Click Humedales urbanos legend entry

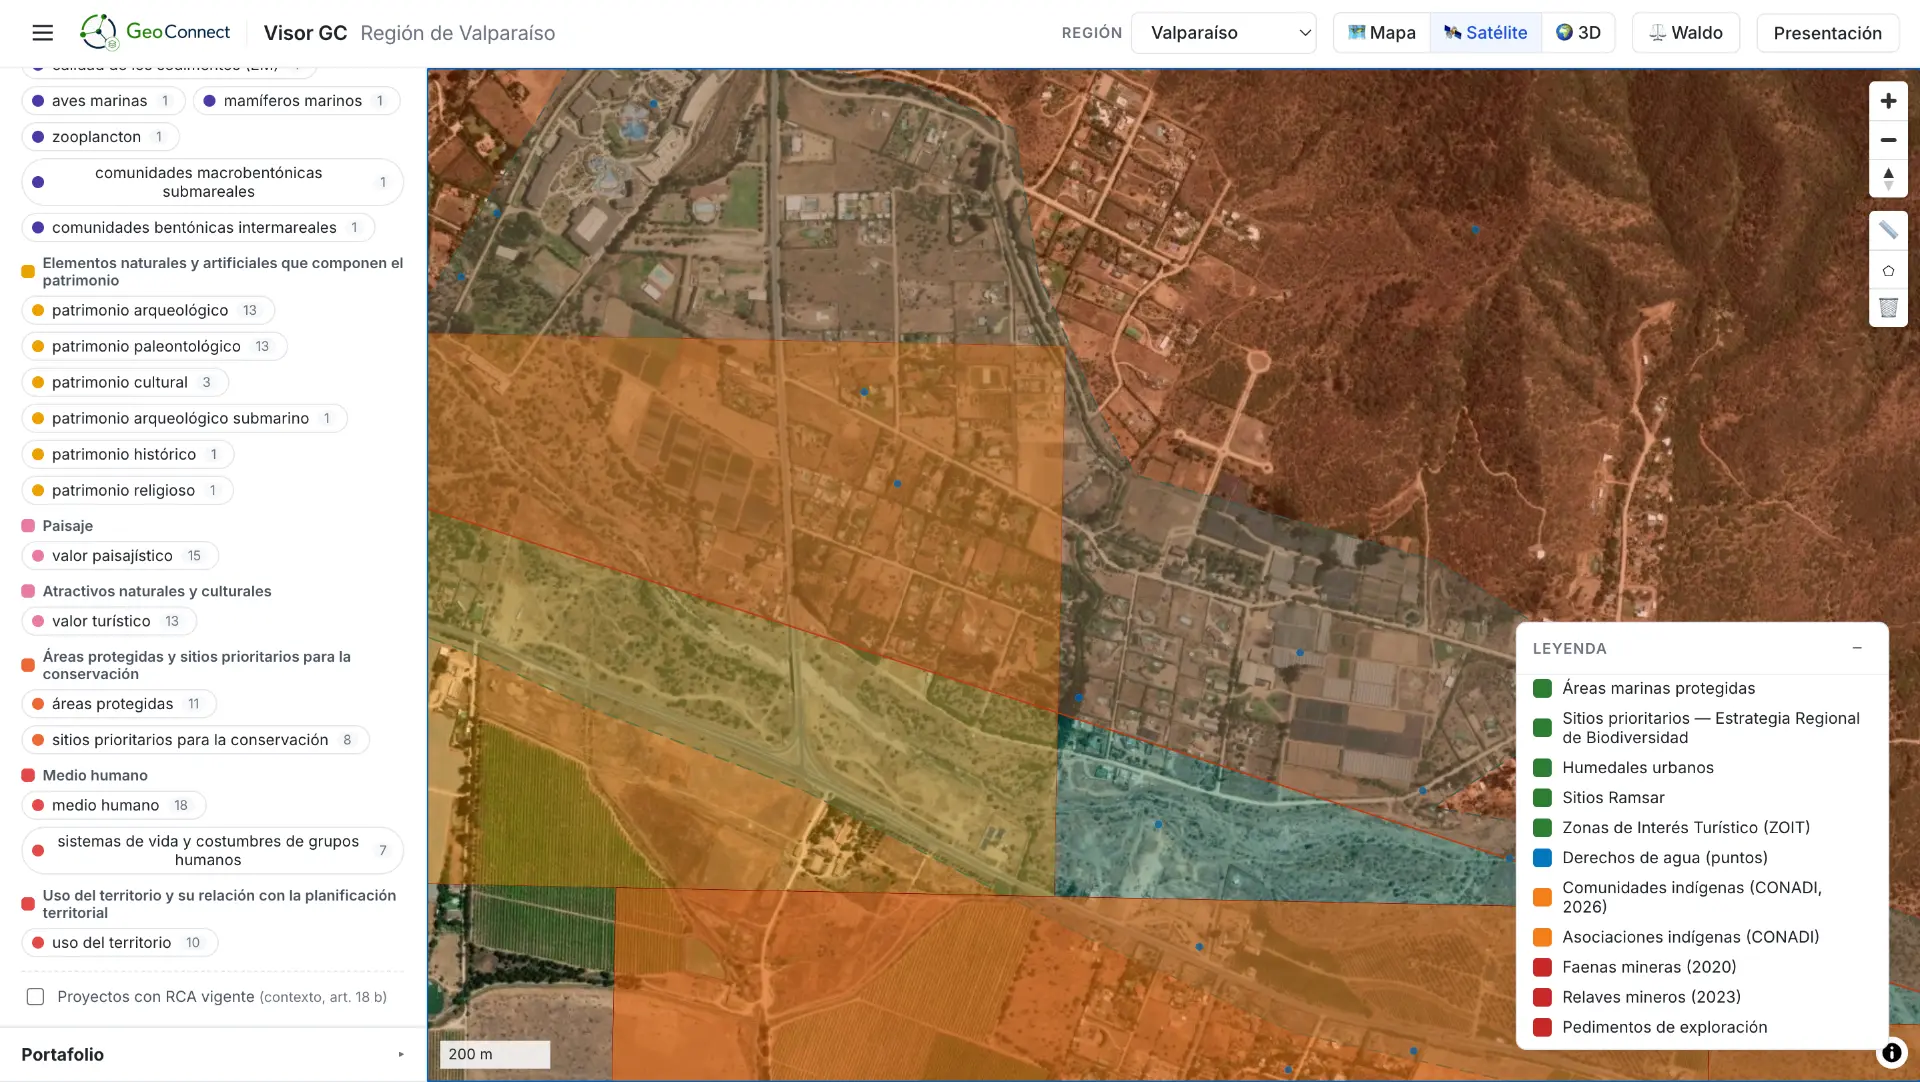coord(1637,768)
